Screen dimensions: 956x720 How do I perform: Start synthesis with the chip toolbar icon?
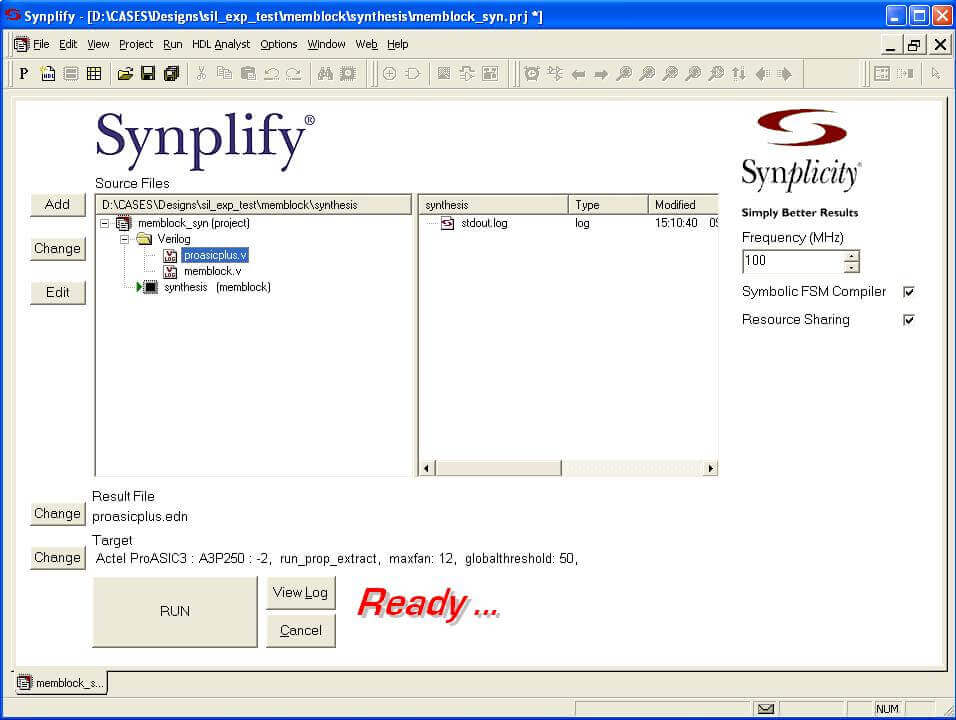[x=347, y=73]
